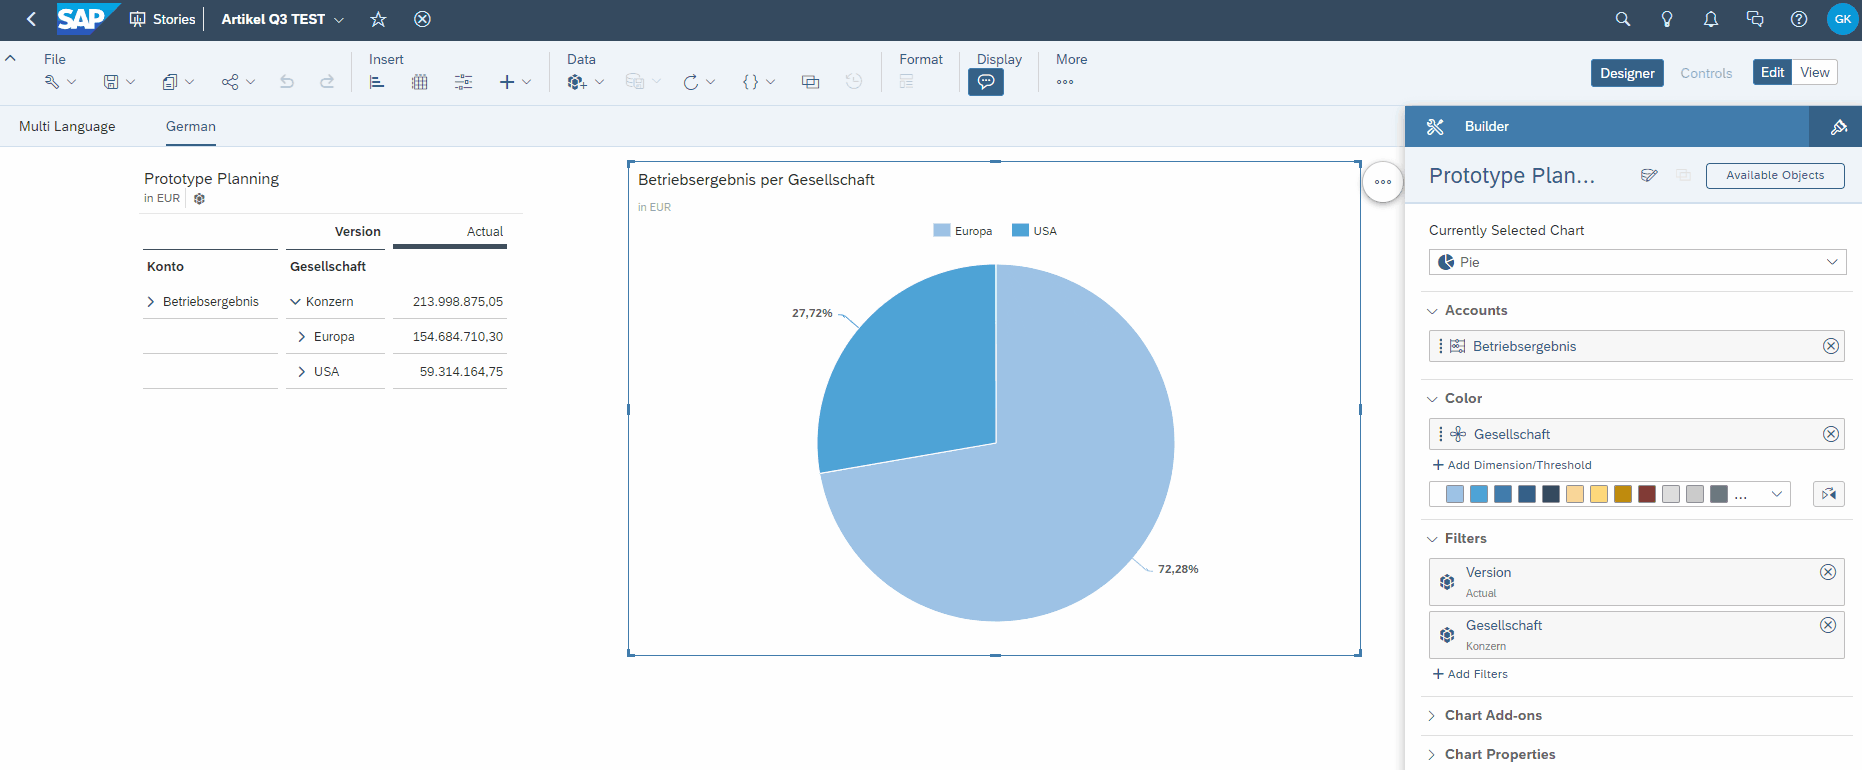The width and height of the screenshot is (1862, 770).
Task: Mark story as favorite with star
Action: tap(378, 19)
